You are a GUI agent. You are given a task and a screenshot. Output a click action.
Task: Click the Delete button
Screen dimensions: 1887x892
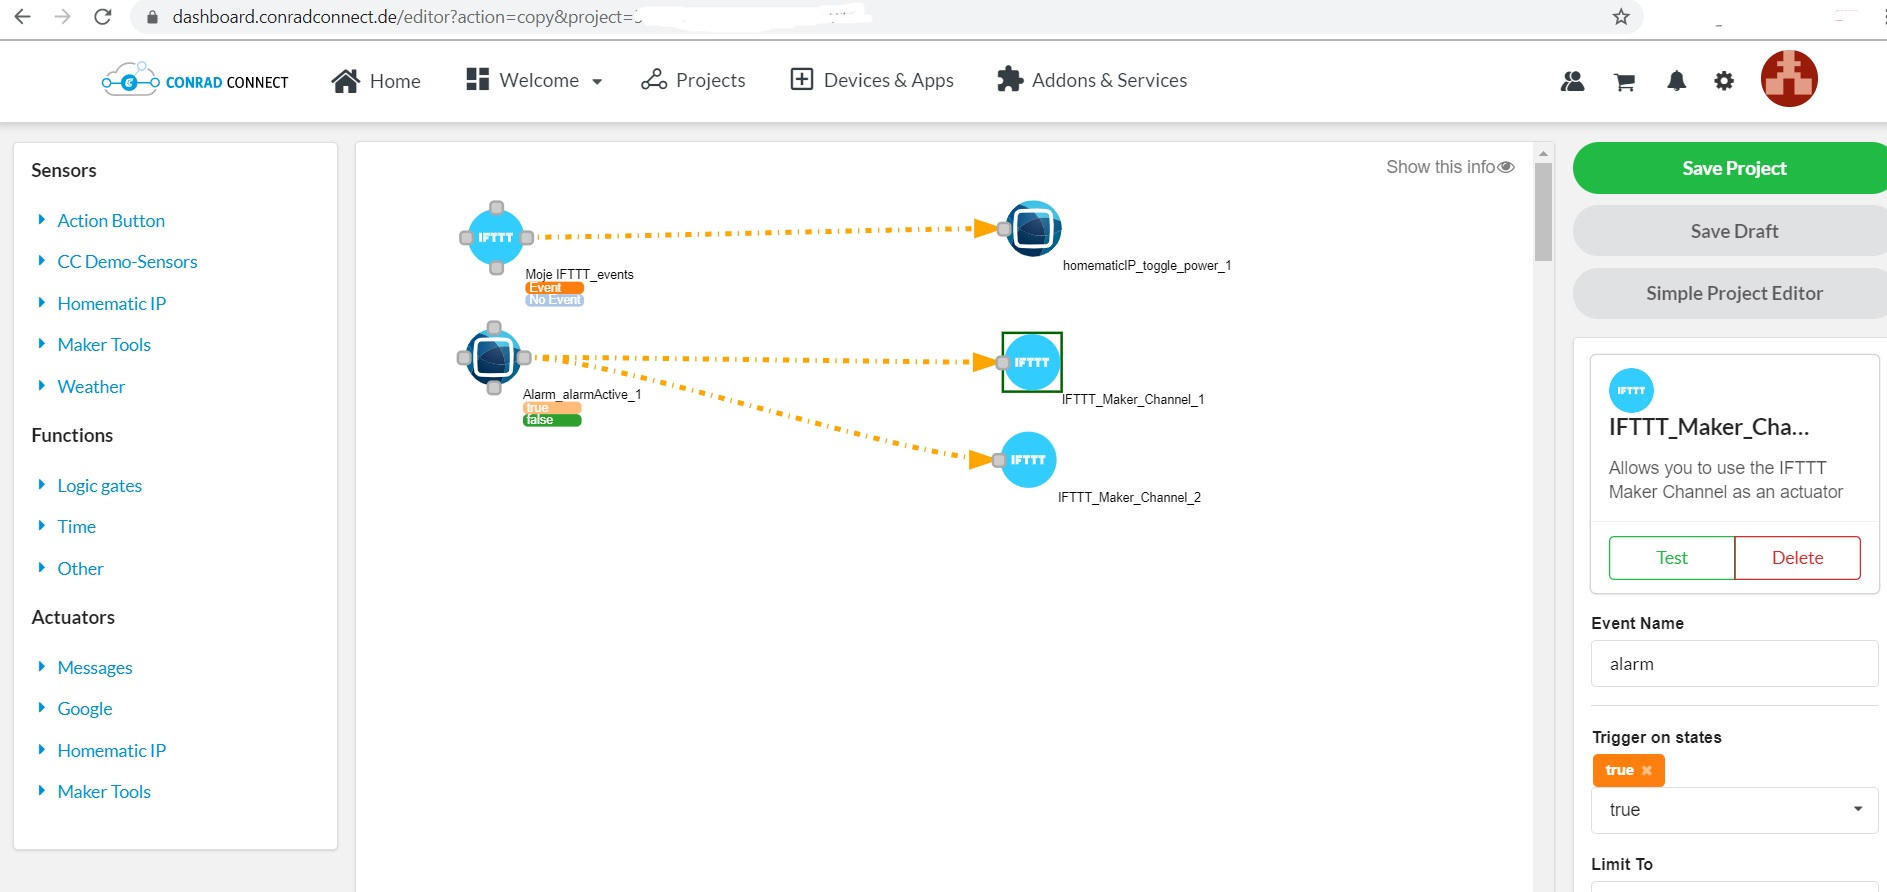point(1797,558)
